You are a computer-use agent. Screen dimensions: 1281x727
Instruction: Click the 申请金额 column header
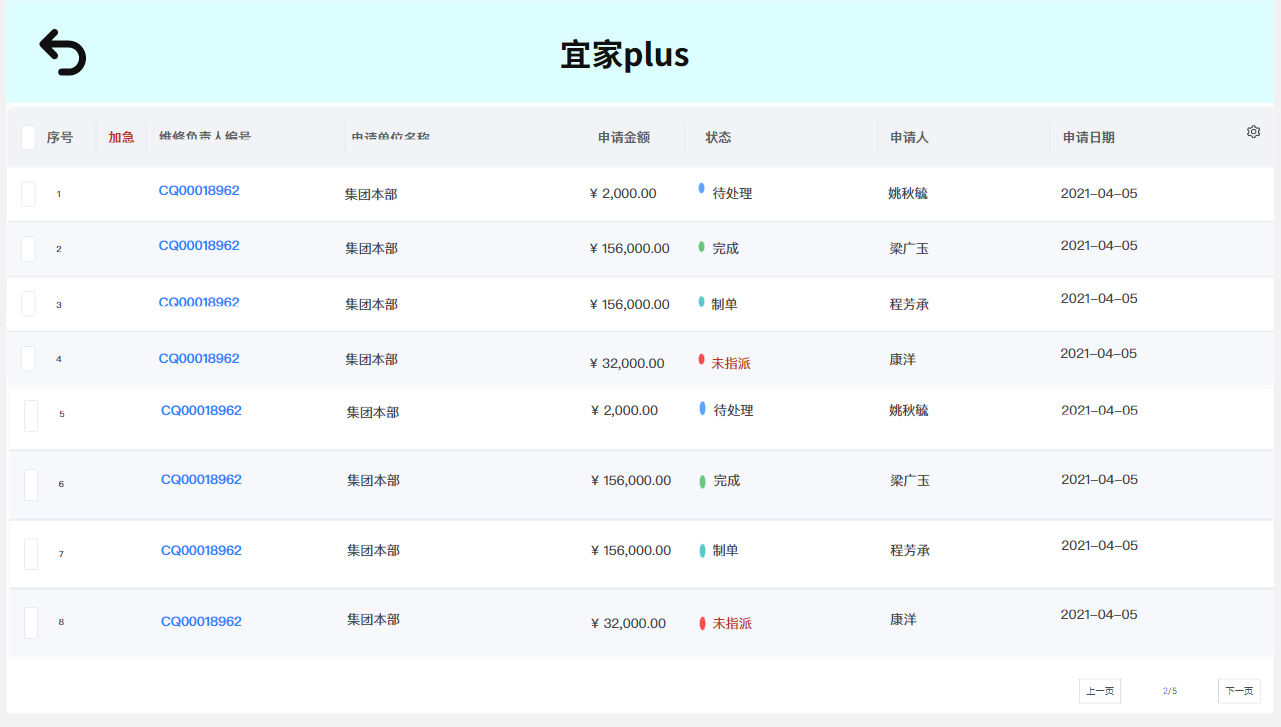tap(624, 137)
